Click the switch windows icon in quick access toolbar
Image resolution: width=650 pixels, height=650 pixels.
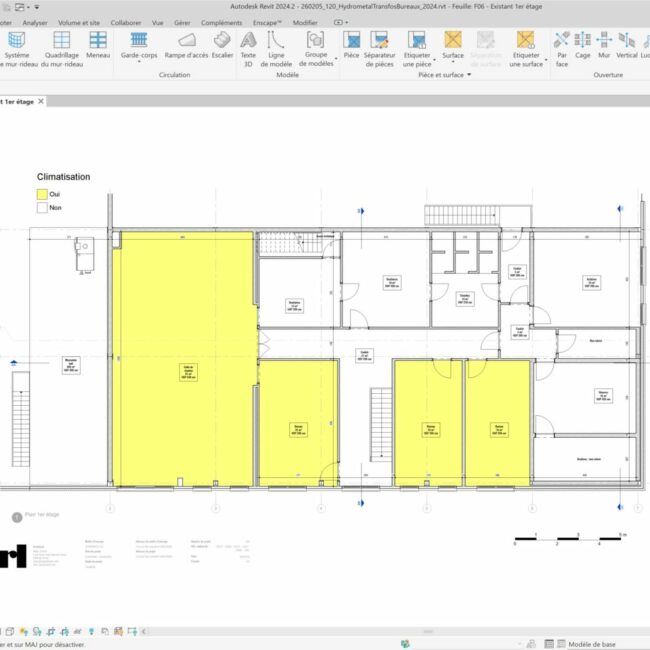19,7
